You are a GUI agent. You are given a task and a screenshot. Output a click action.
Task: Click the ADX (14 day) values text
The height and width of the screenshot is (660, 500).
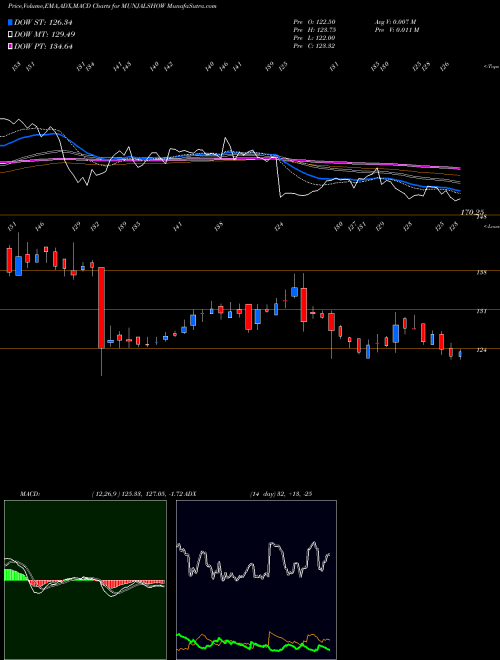coord(281,494)
